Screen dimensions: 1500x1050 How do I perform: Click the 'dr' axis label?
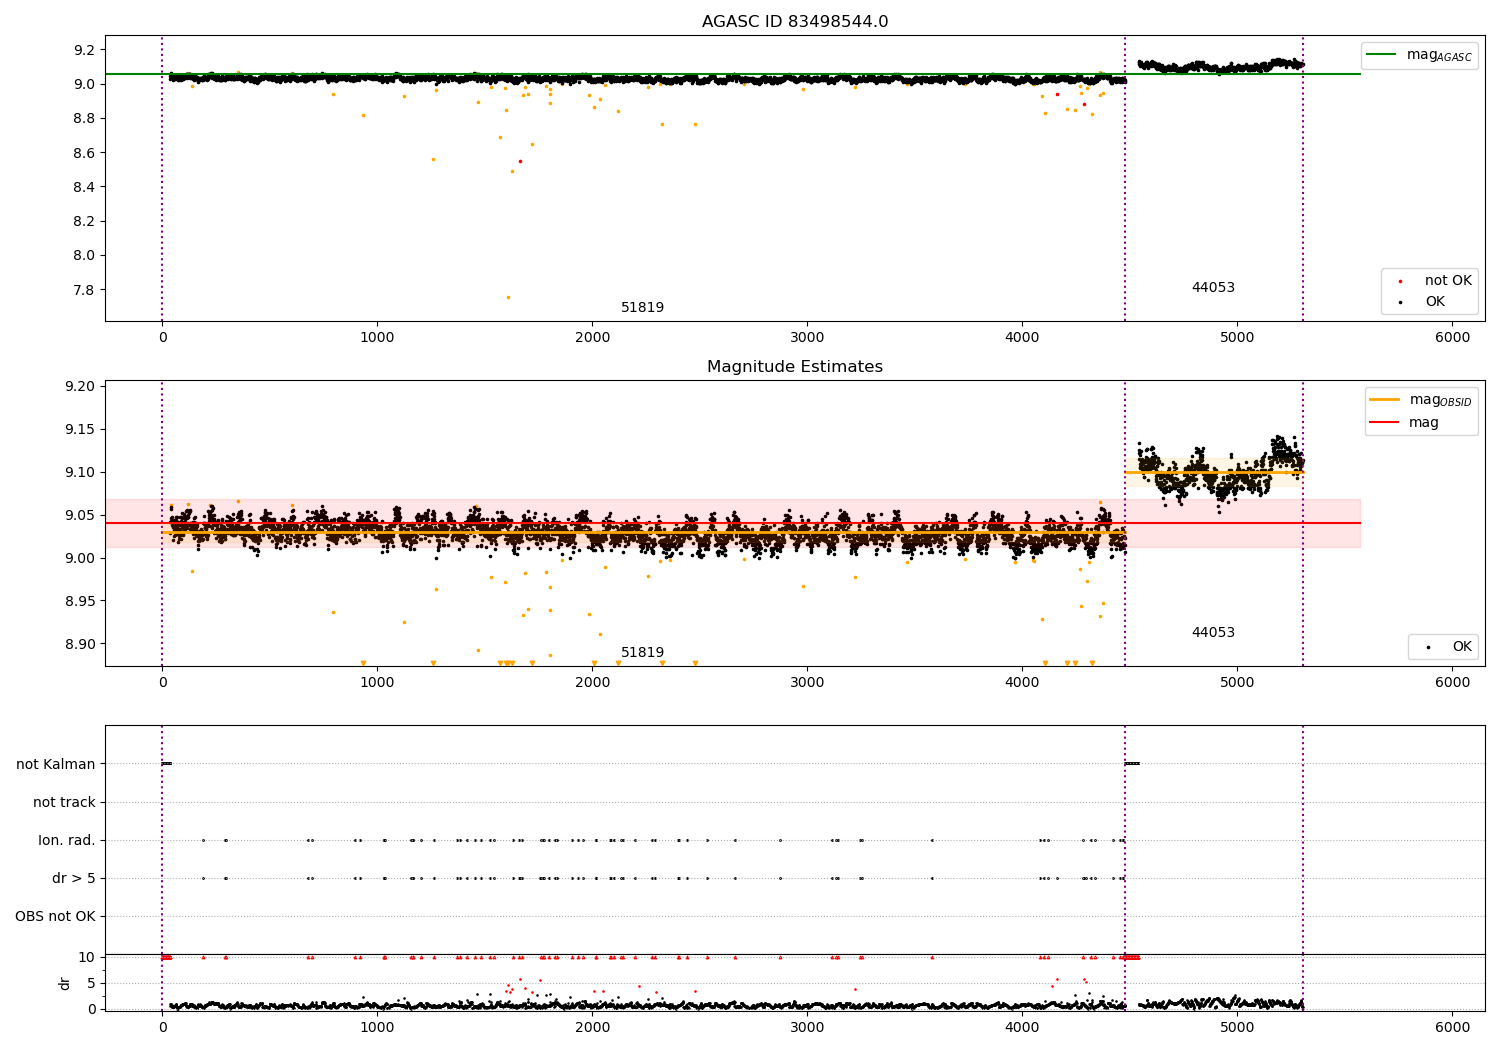64,983
